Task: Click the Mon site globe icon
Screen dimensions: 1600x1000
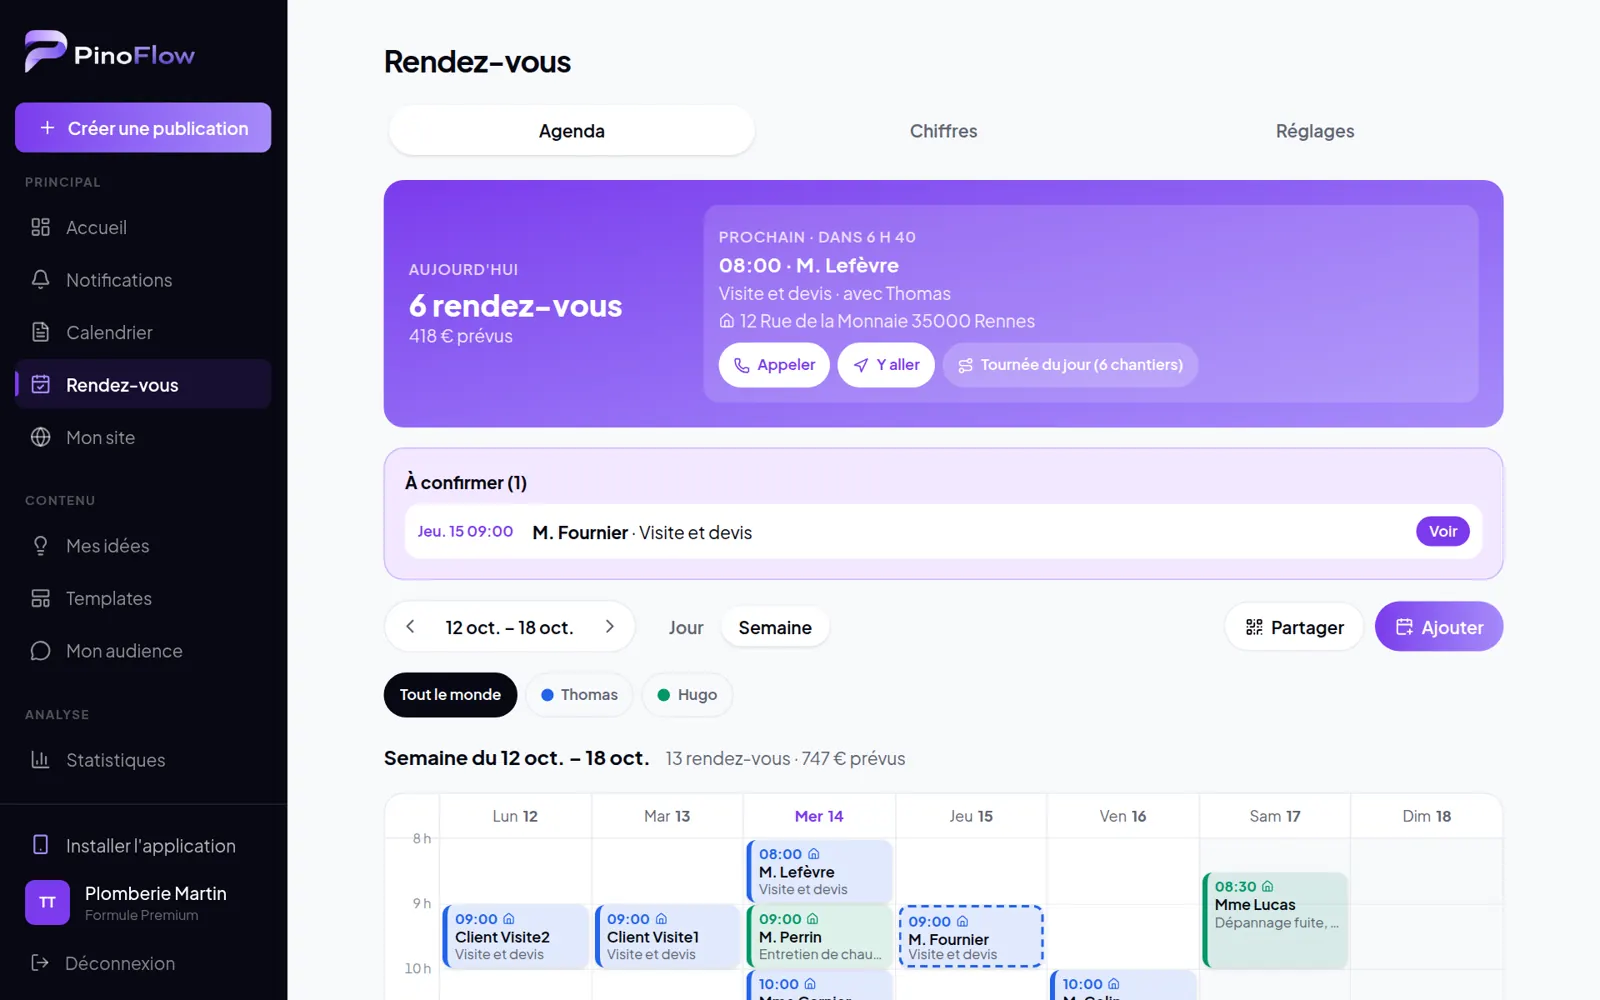Action: click(x=40, y=437)
